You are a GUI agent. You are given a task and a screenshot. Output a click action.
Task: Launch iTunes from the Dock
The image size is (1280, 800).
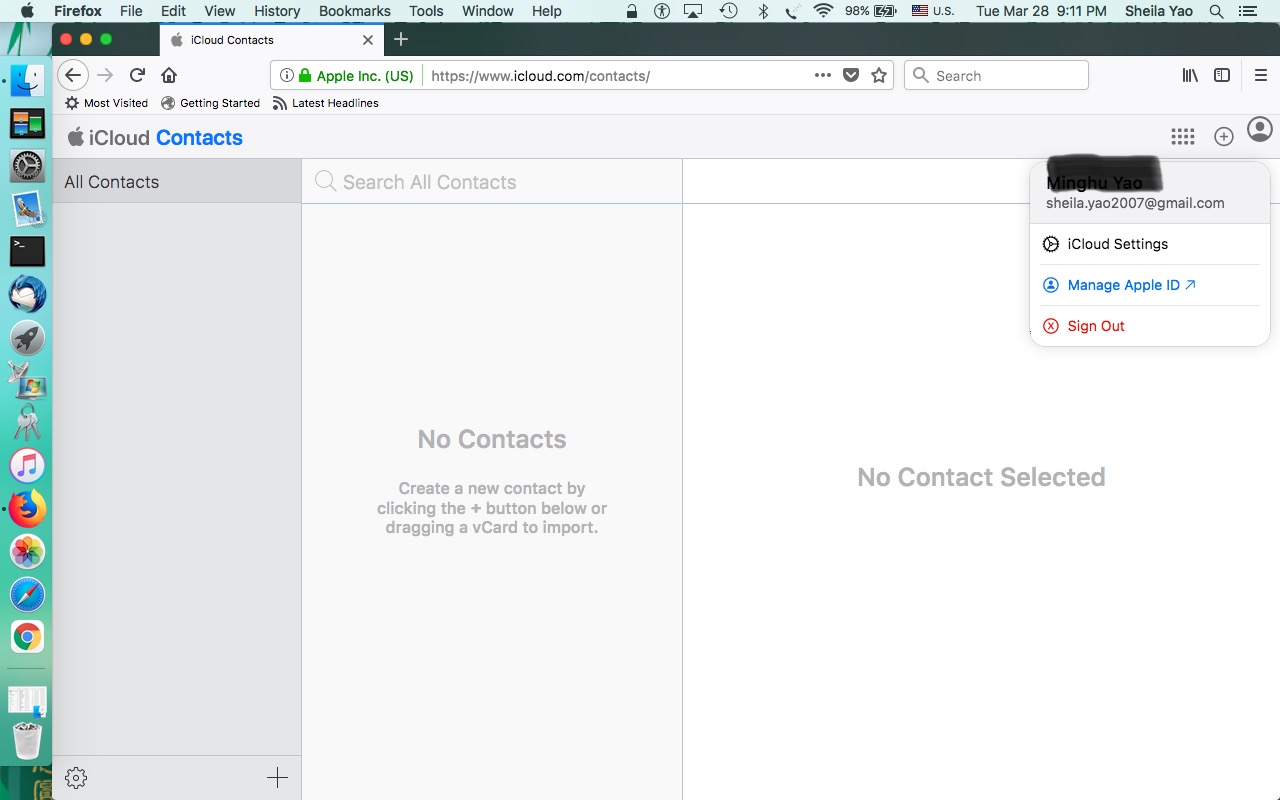pos(28,466)
